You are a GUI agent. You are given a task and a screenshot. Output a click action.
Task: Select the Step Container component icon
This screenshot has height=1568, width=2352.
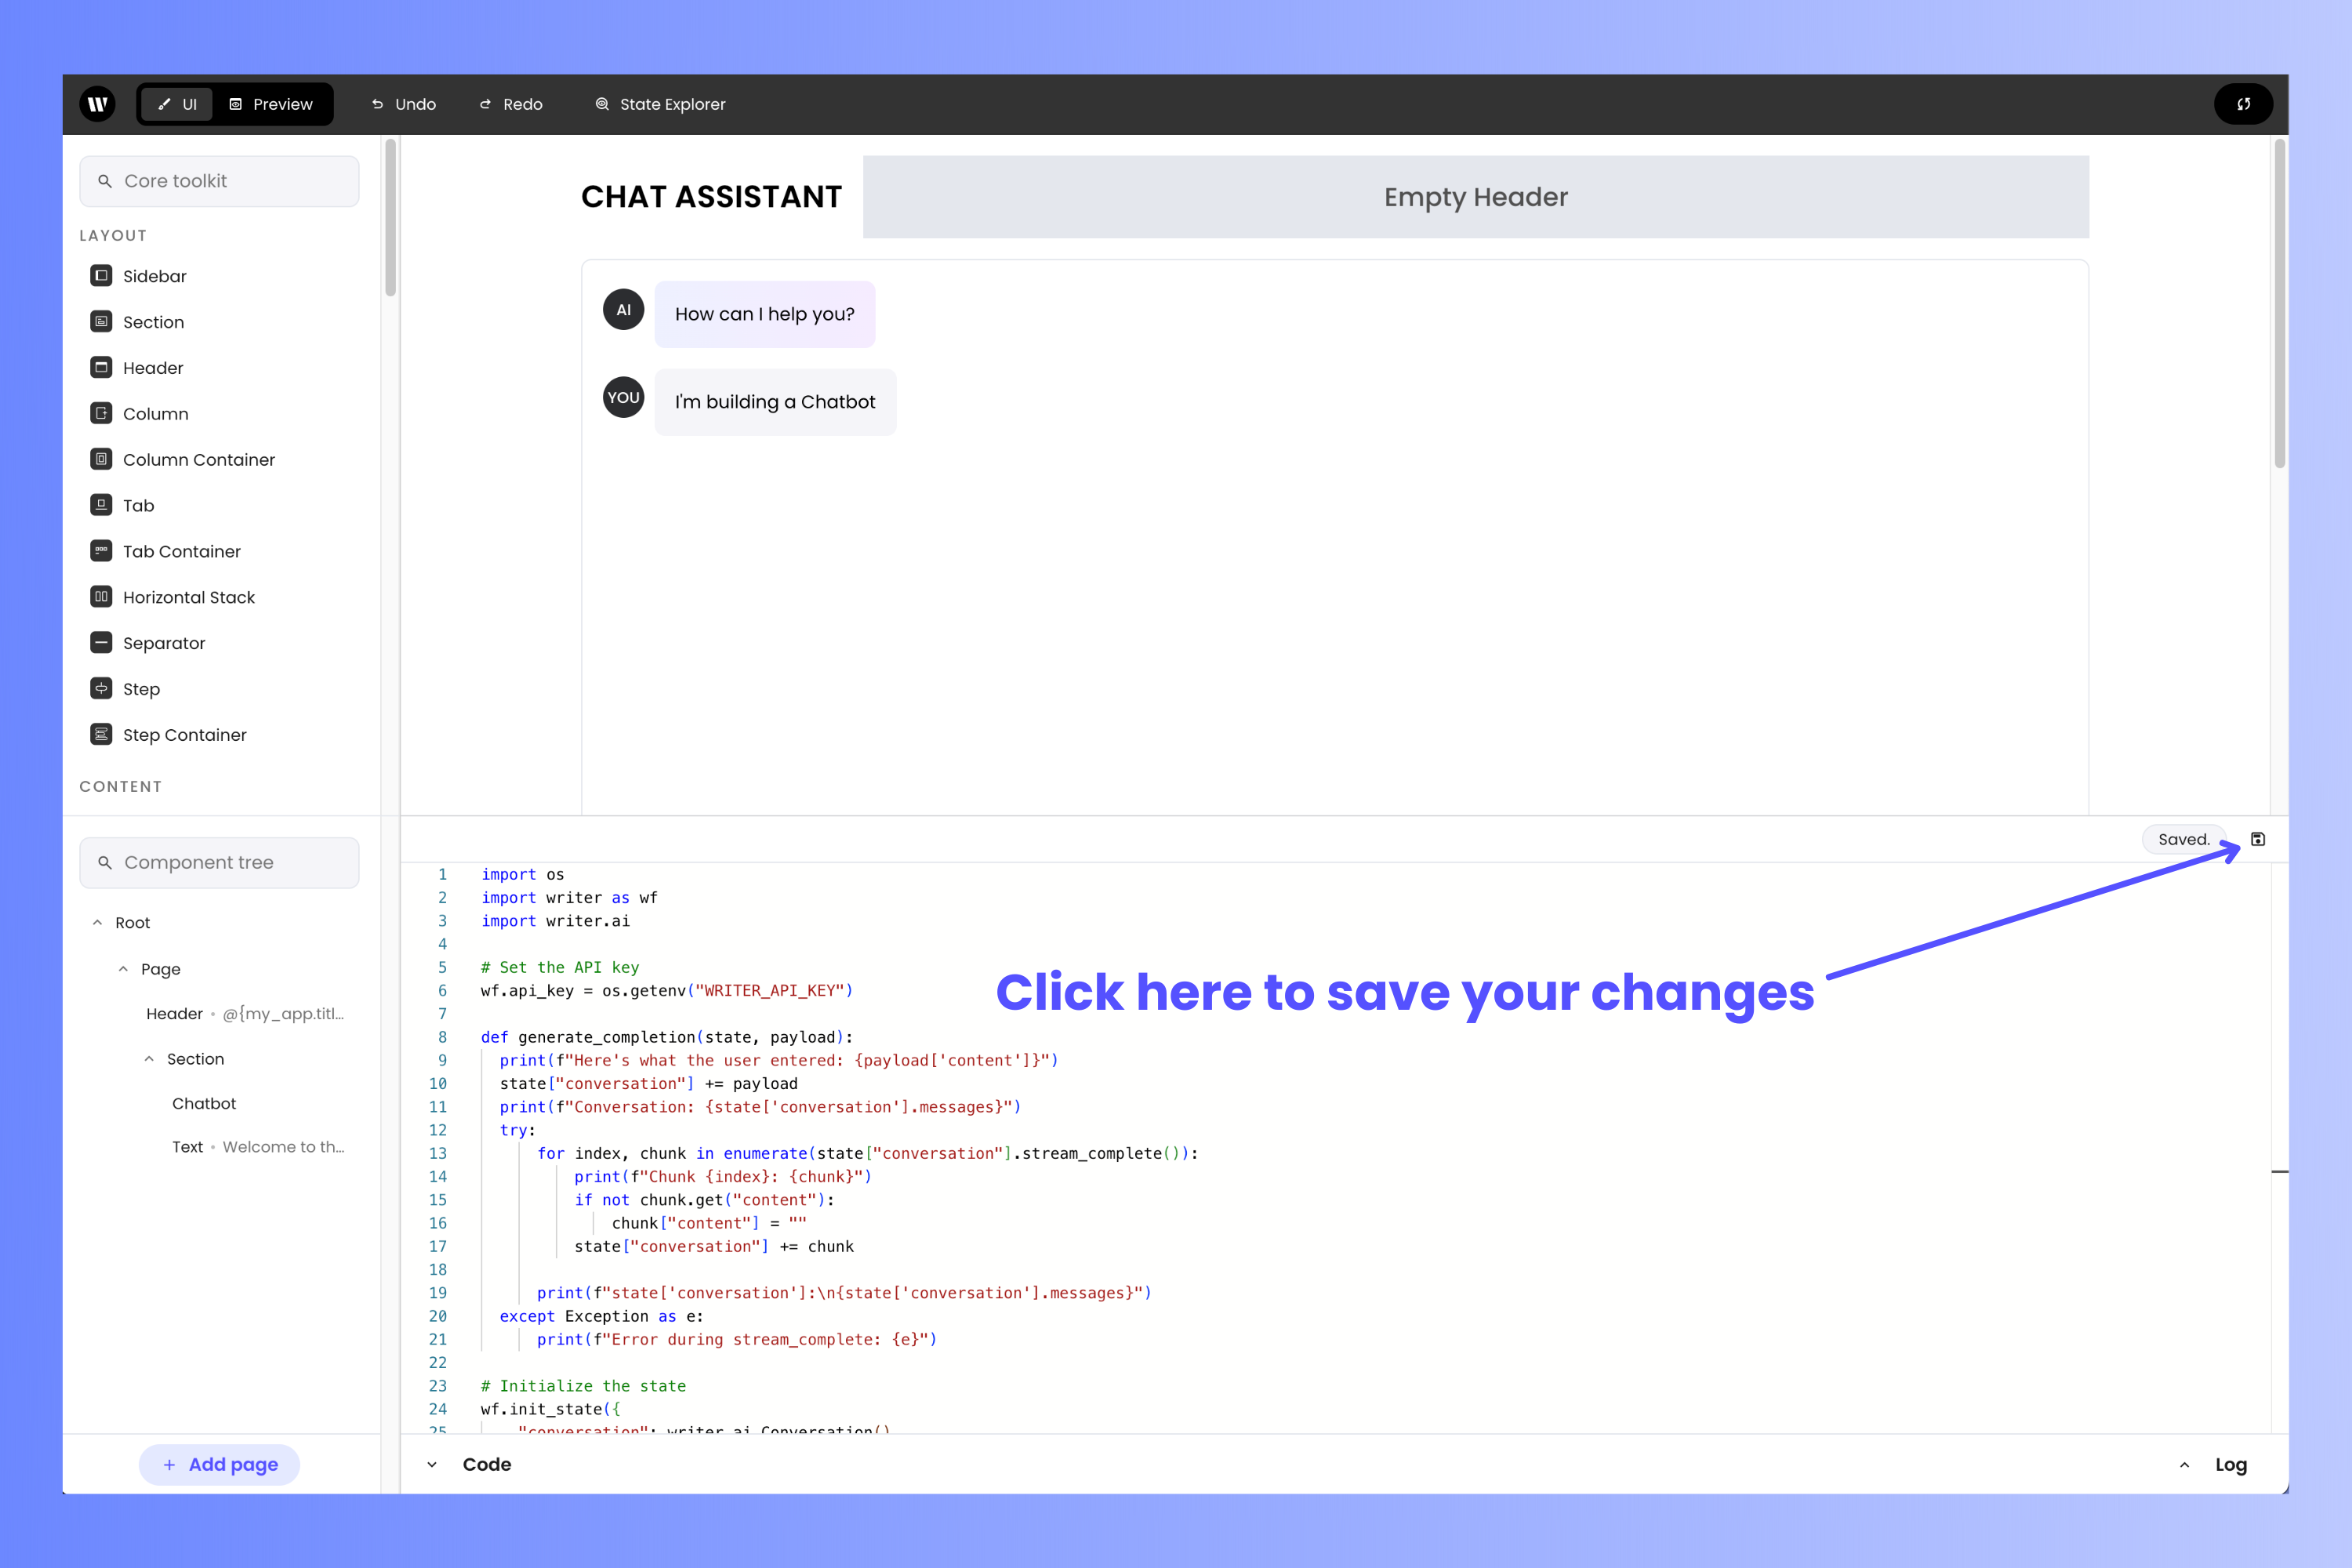click(101, 735)
